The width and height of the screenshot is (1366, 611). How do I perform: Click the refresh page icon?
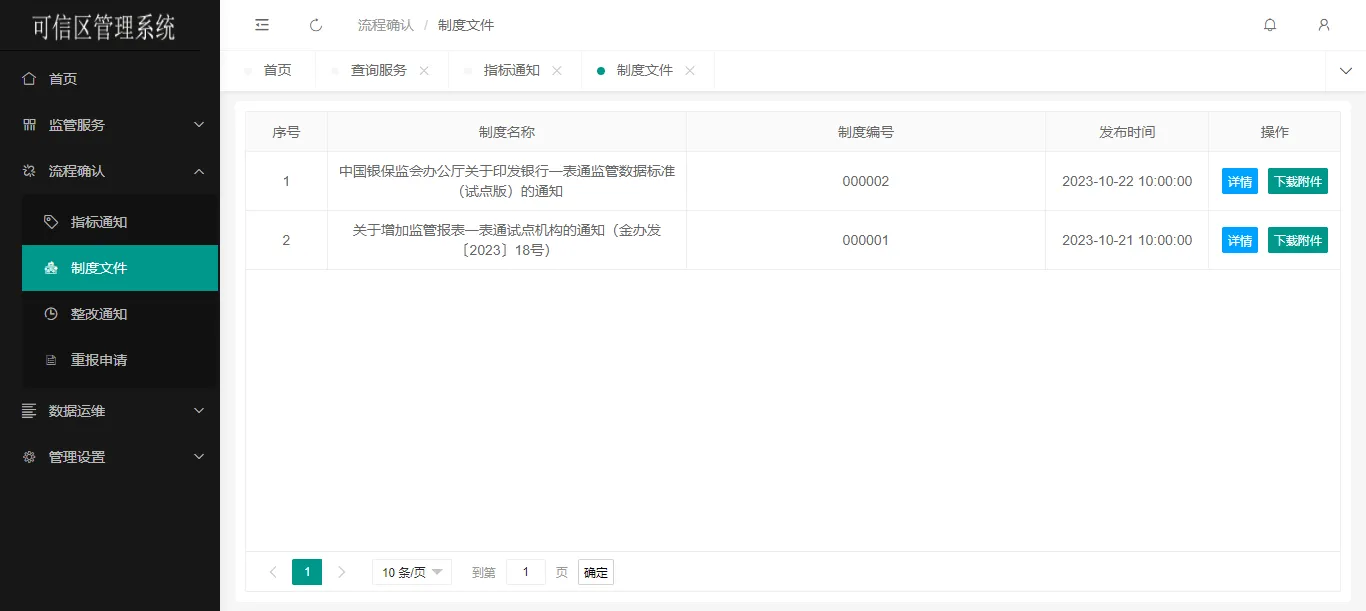point(316,25)
